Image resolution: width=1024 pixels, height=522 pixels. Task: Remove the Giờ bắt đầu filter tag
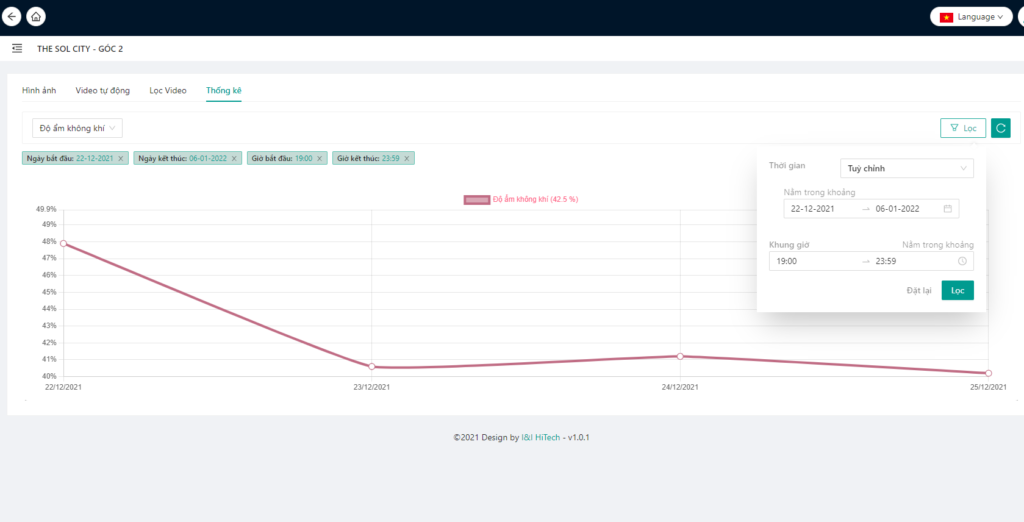[x=319, y=158]
